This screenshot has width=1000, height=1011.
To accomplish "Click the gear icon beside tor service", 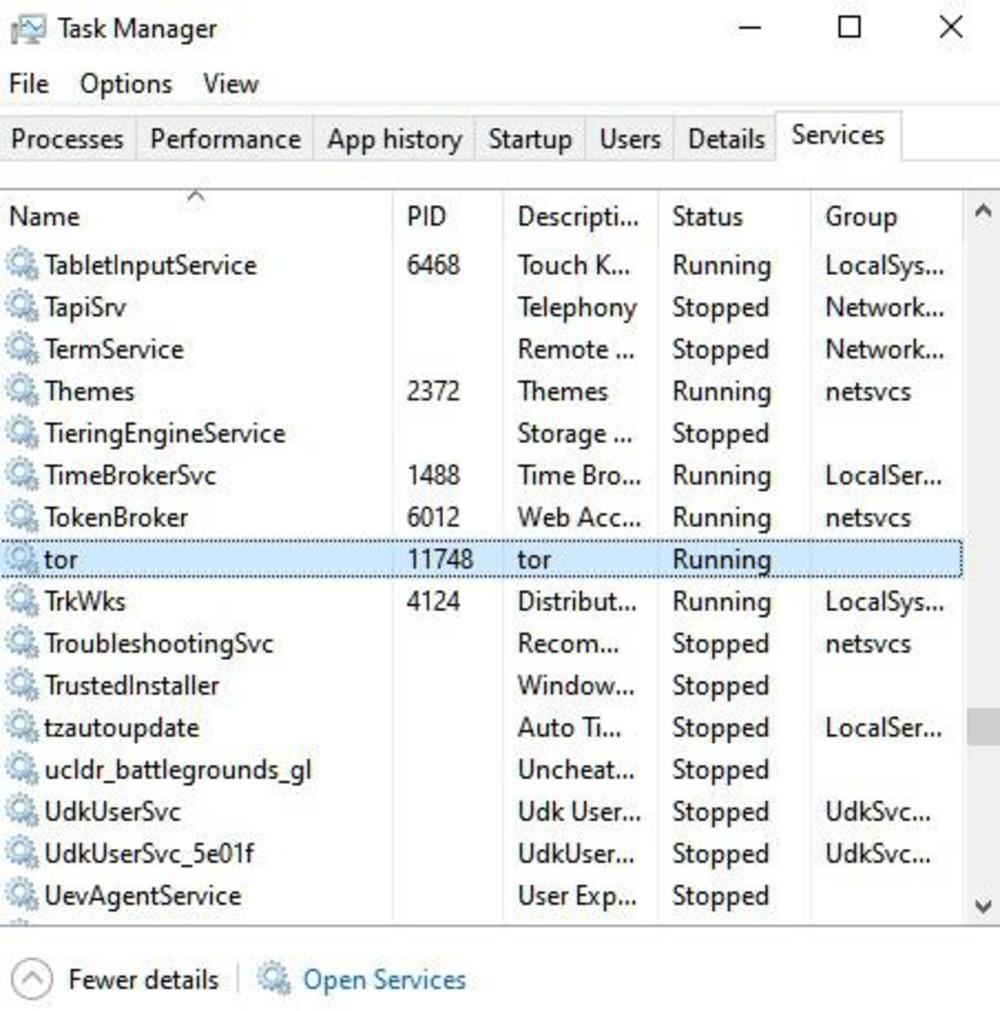I will coord(22,559).
